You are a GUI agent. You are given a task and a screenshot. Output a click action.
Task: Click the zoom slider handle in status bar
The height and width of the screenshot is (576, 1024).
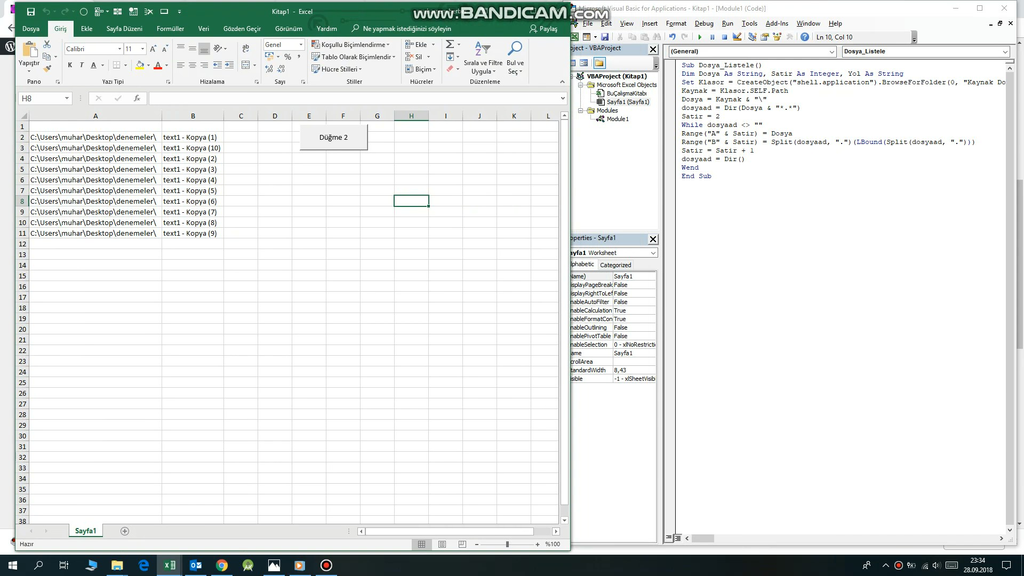[507, 544]
